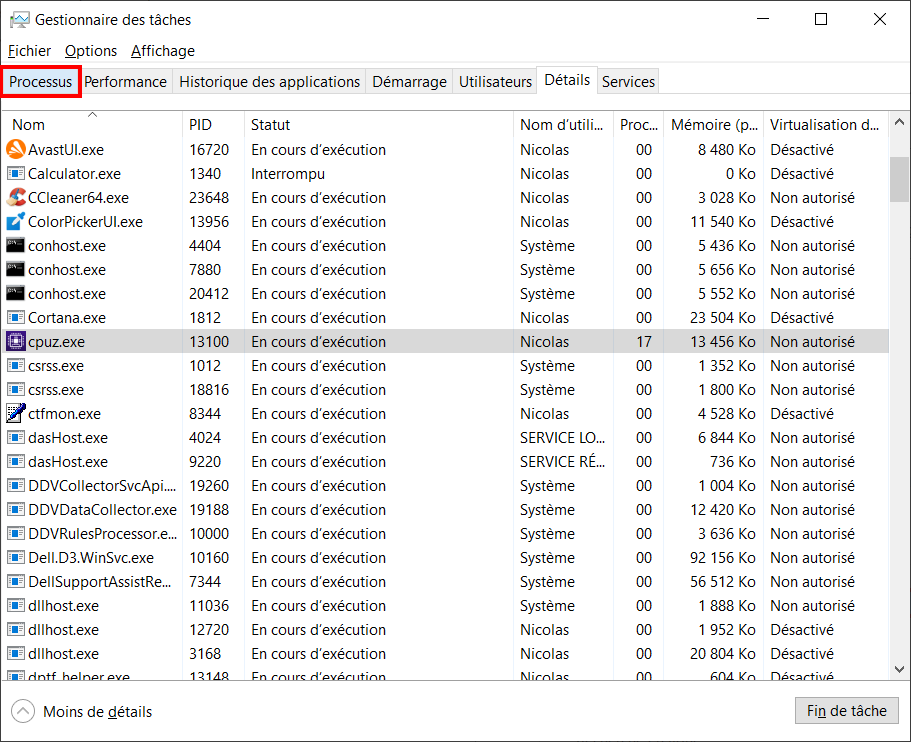The image size is (911, 742).
Task: Click the 20 804 Ko memory value
Action: [723, 654]
